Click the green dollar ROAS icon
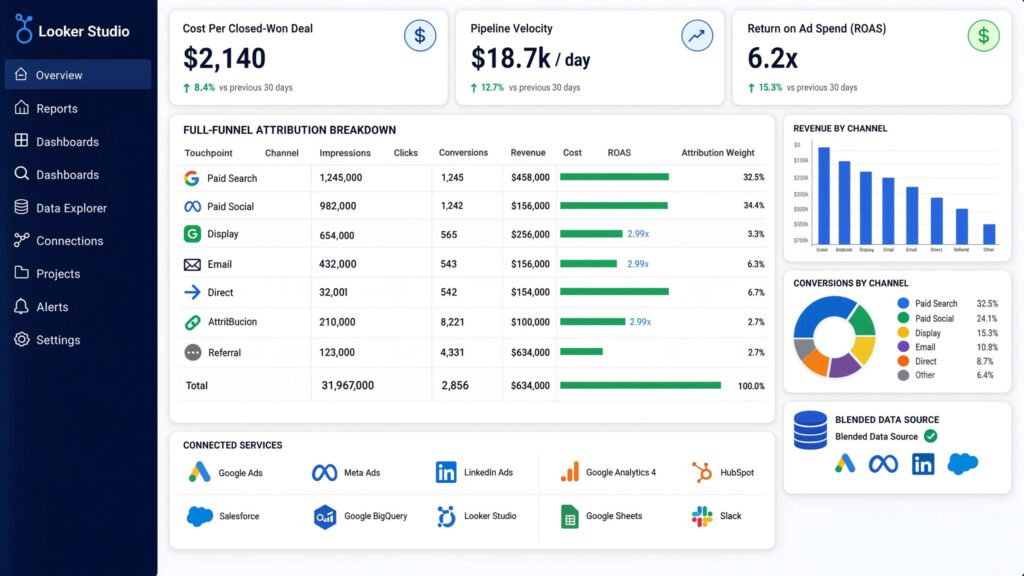 click(984, 36)
